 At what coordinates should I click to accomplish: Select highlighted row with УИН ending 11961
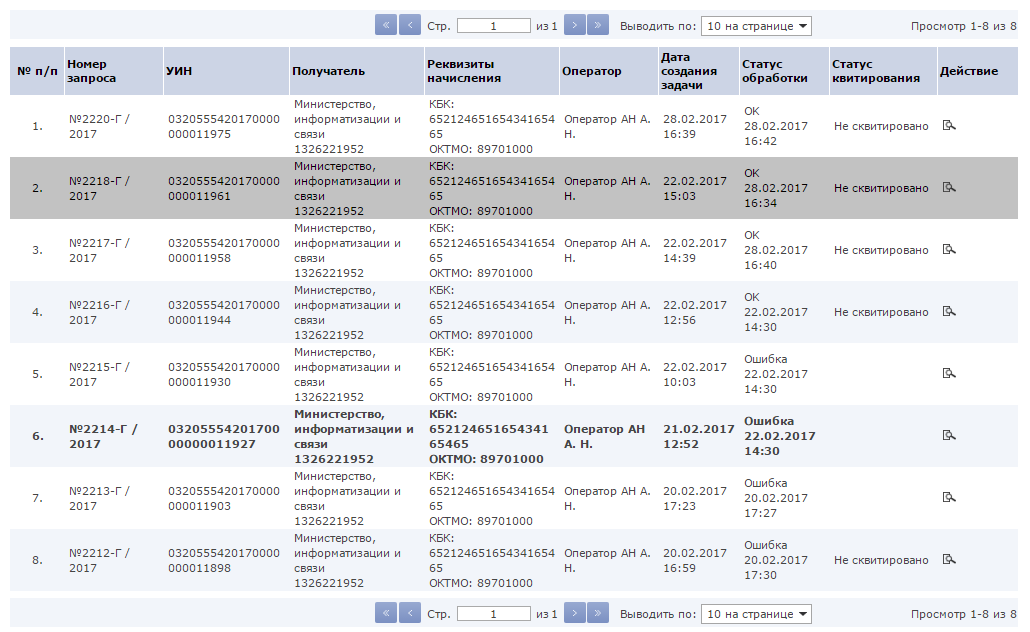(x=514, y=188)
